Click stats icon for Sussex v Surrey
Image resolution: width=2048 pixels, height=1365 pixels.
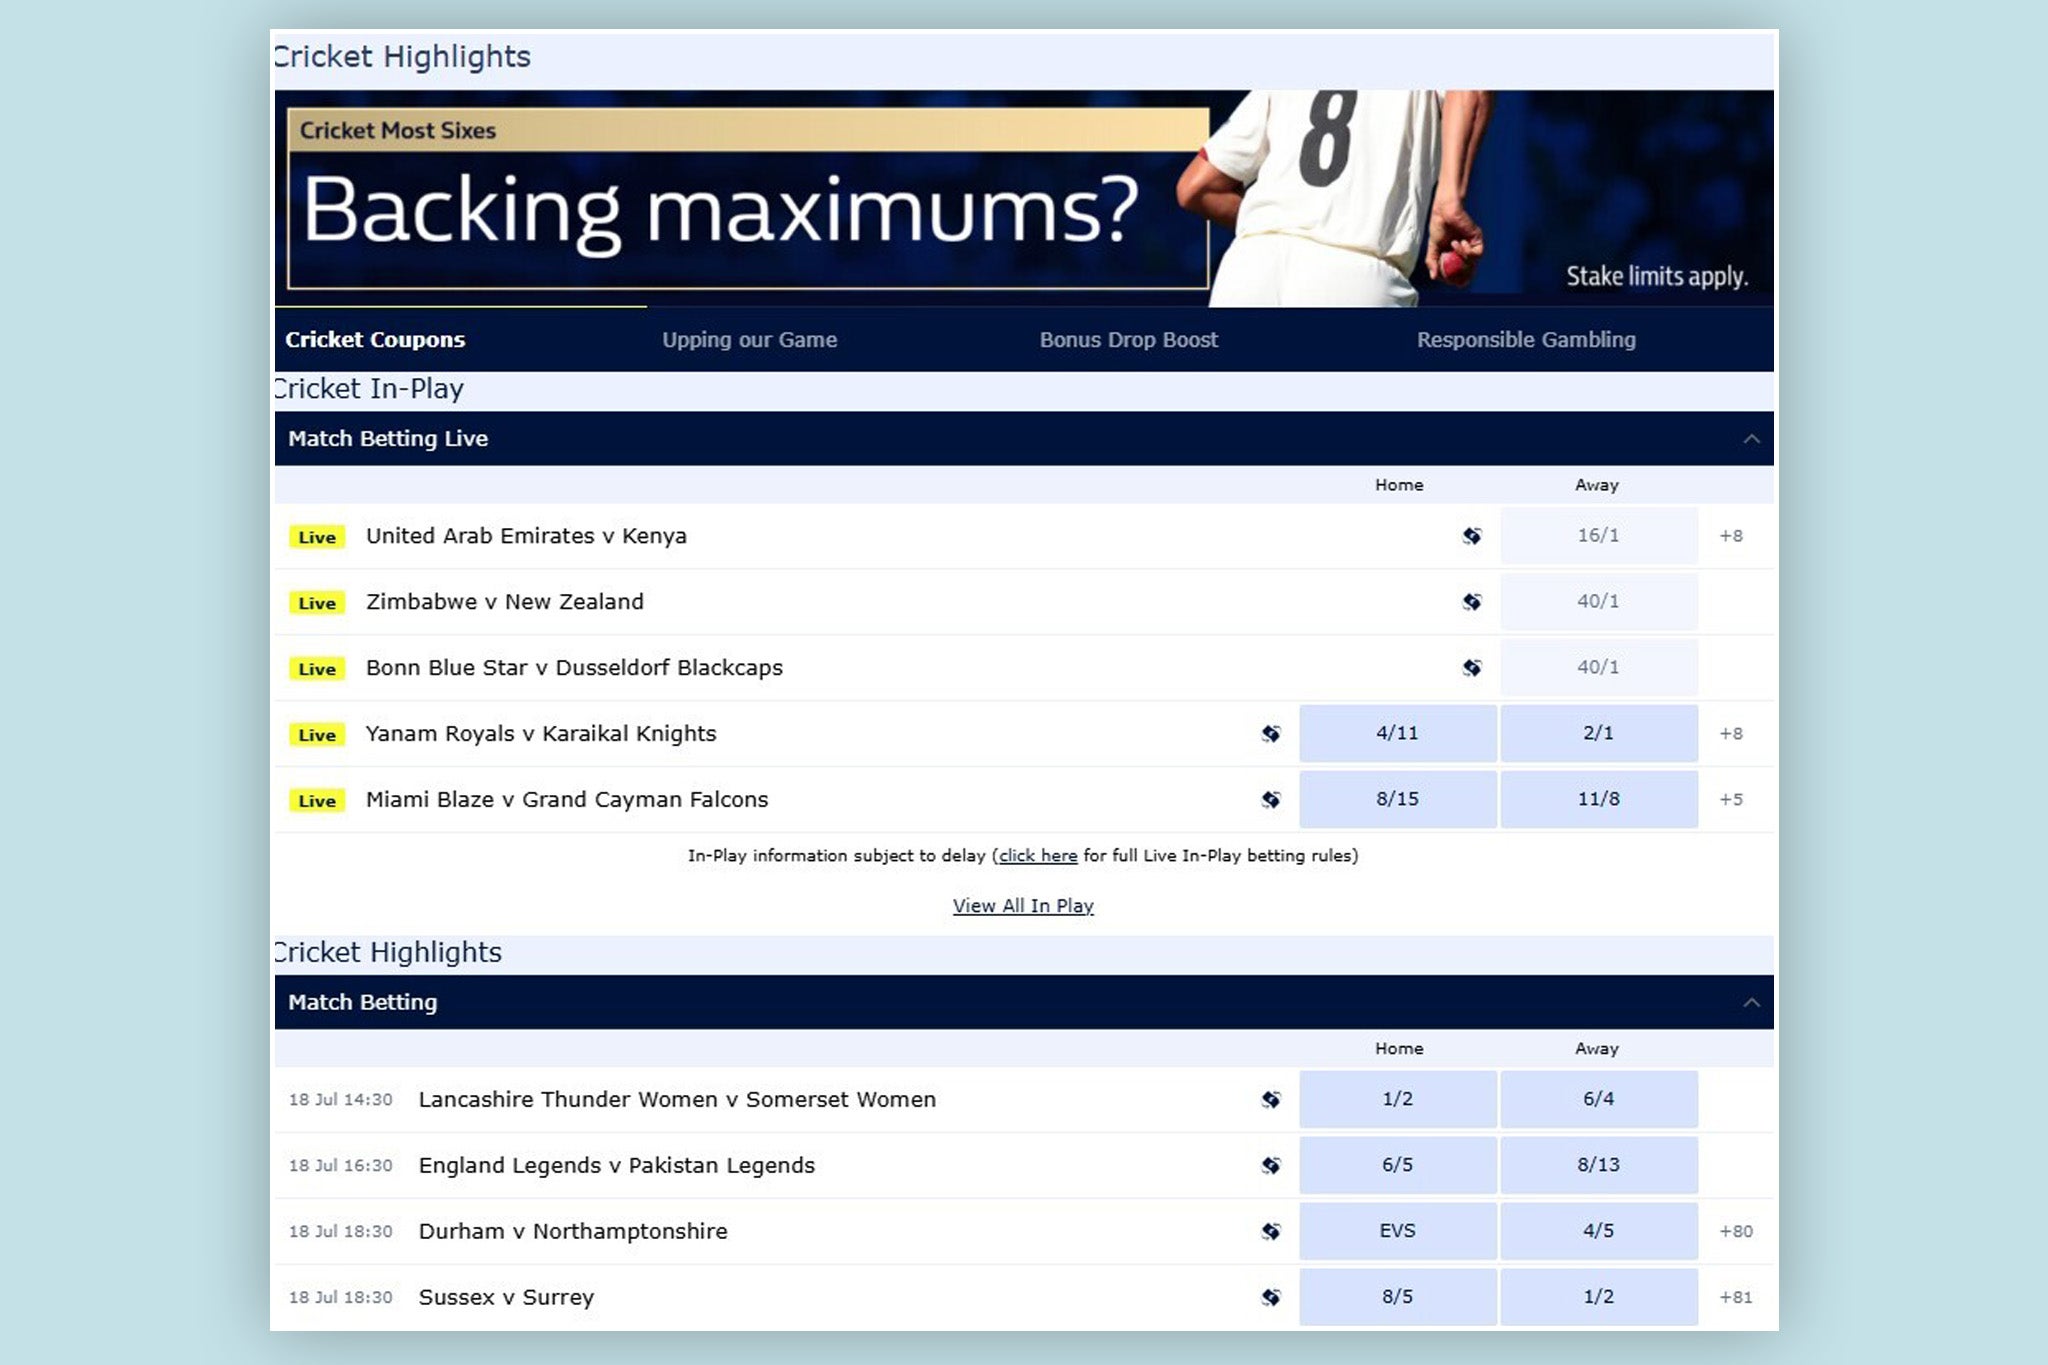[x=1271, y=1298]
